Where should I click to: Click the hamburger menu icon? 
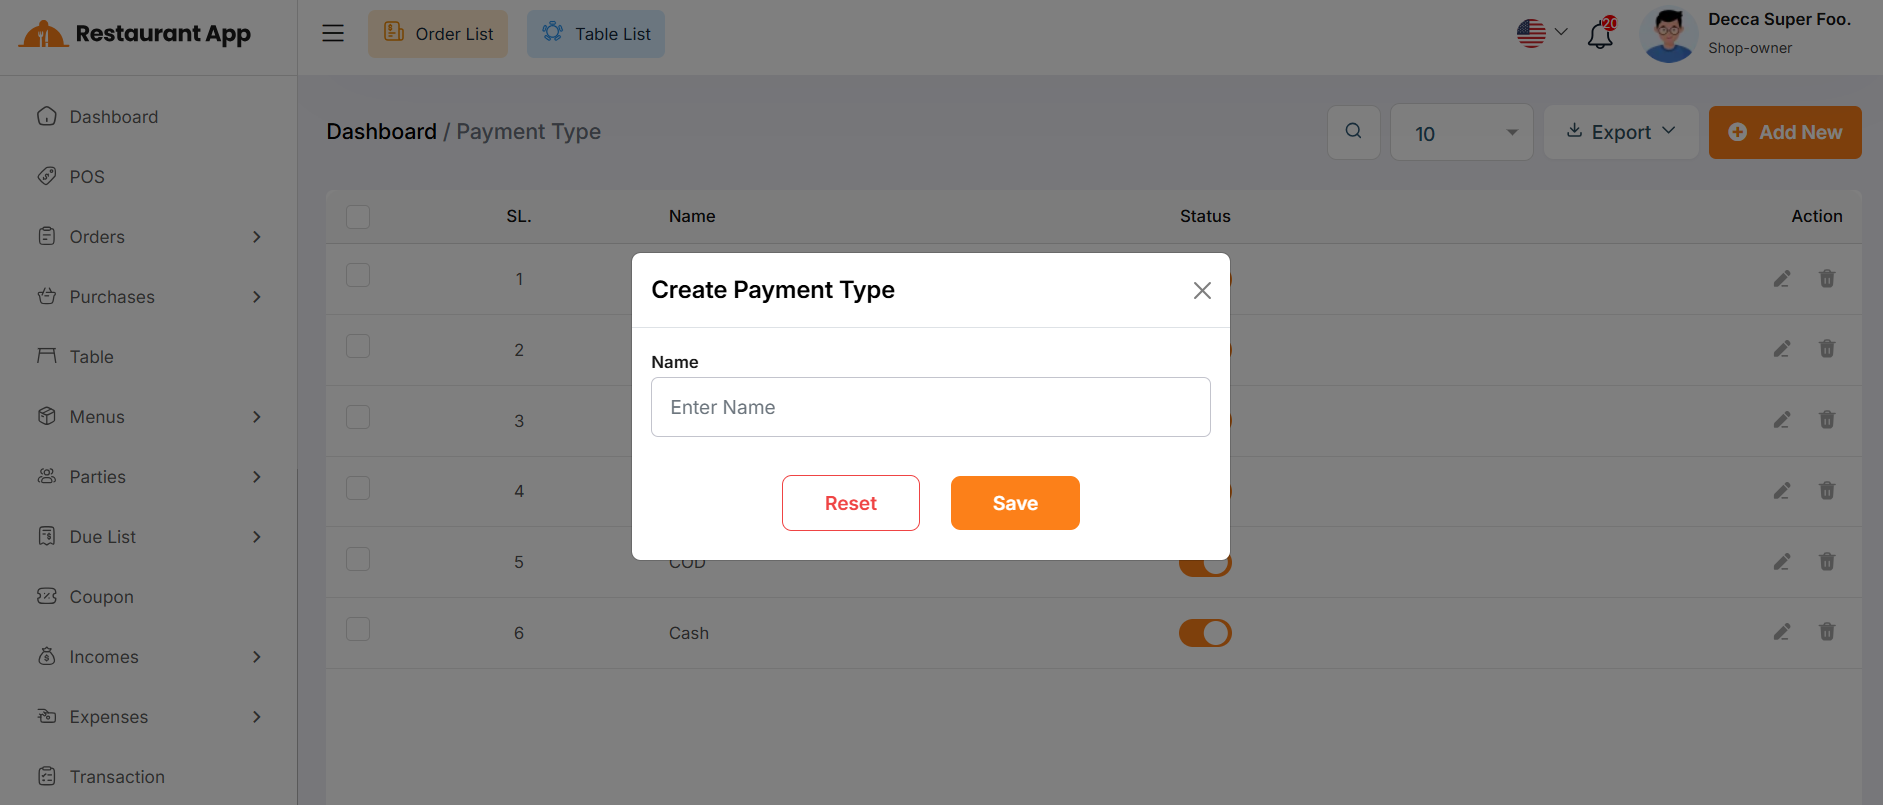pos(333,33)
